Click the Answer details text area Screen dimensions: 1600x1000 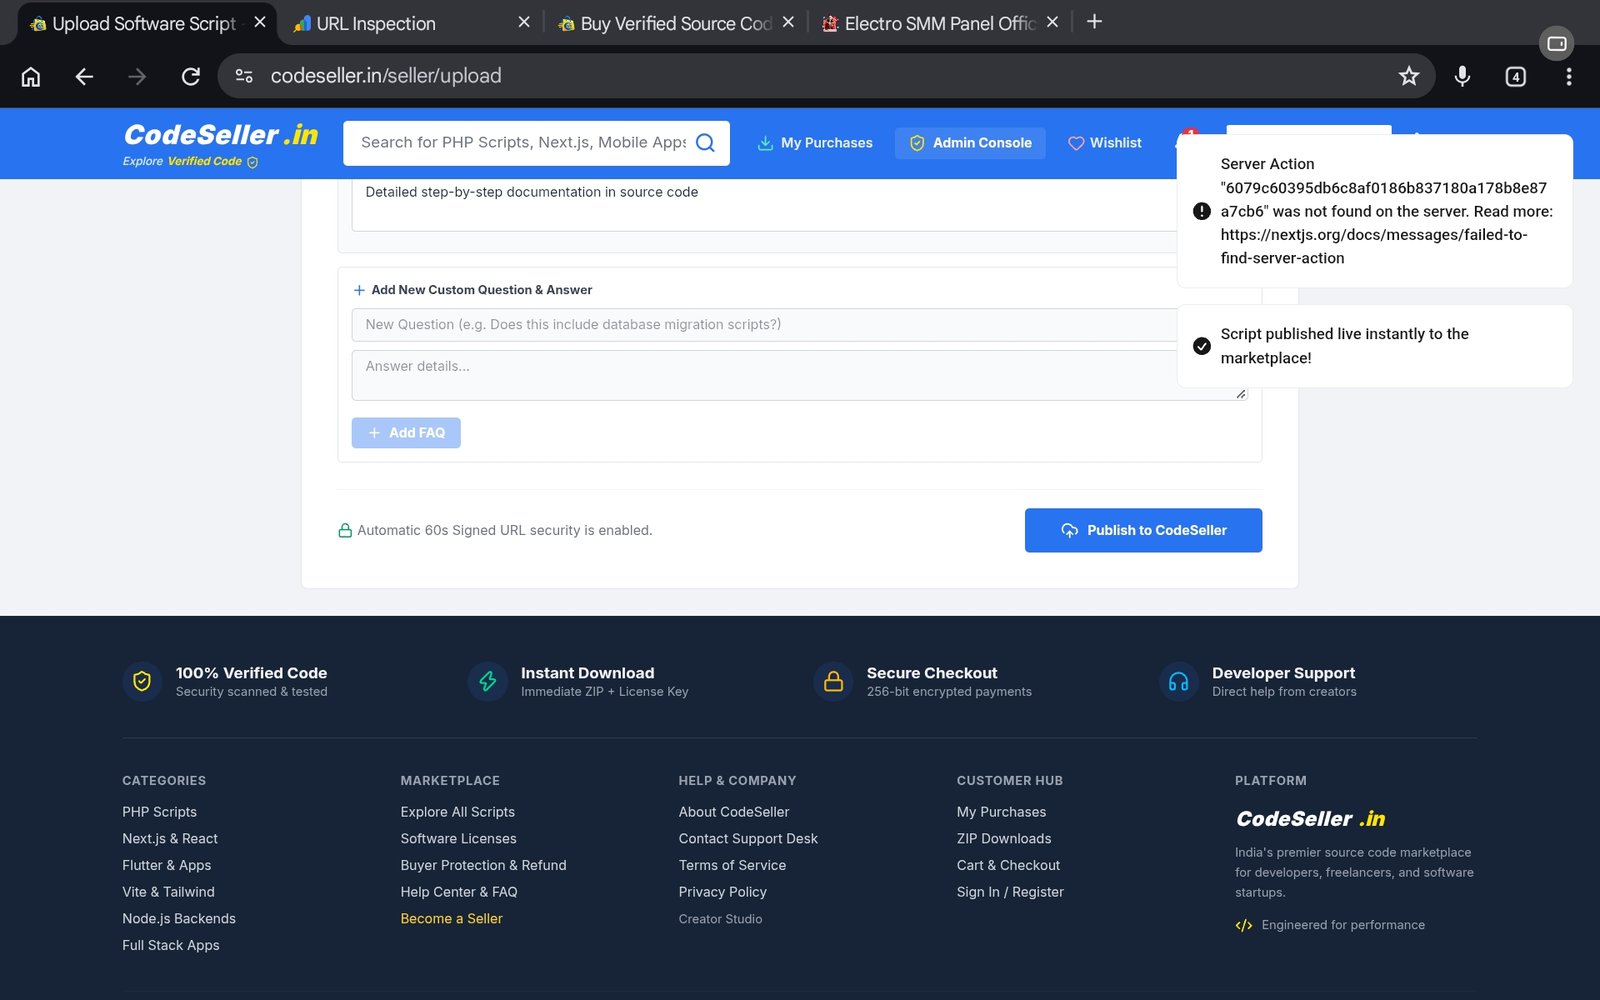[799, 375]
